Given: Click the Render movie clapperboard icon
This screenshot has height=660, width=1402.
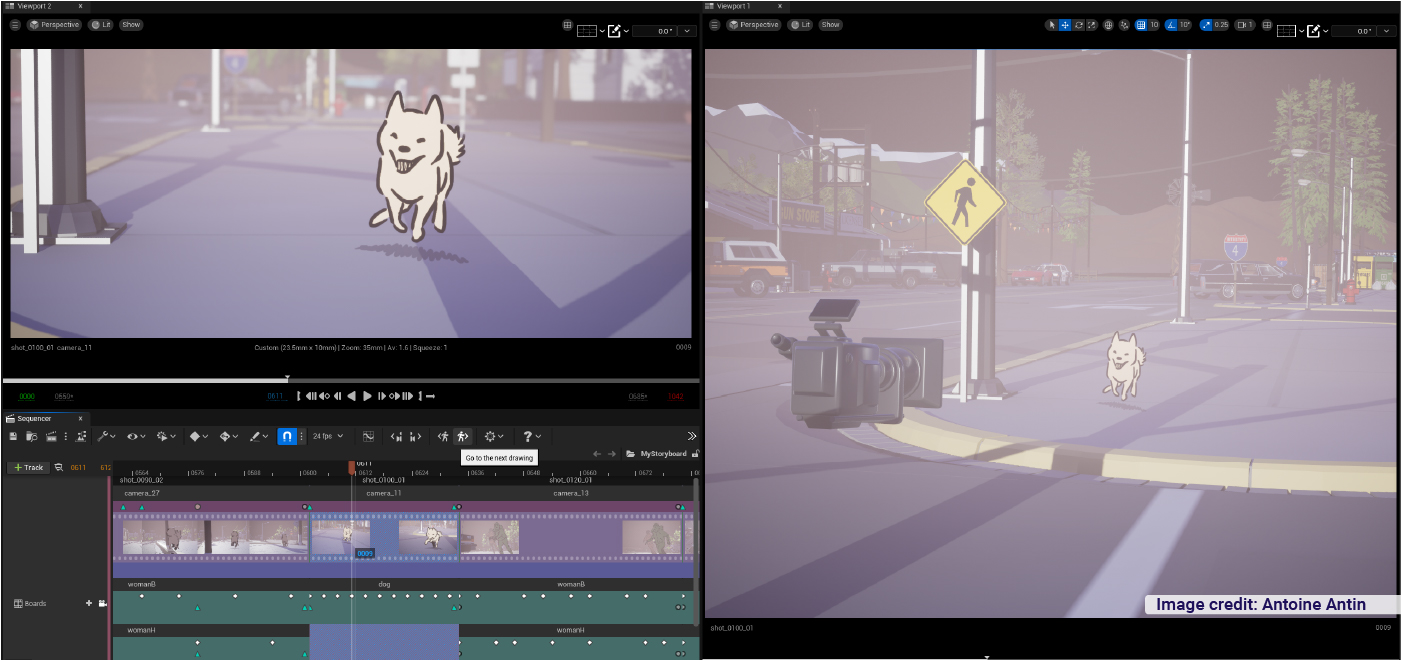Looking at the screenshot, I should pyautogui.click(x=50, y=436).
